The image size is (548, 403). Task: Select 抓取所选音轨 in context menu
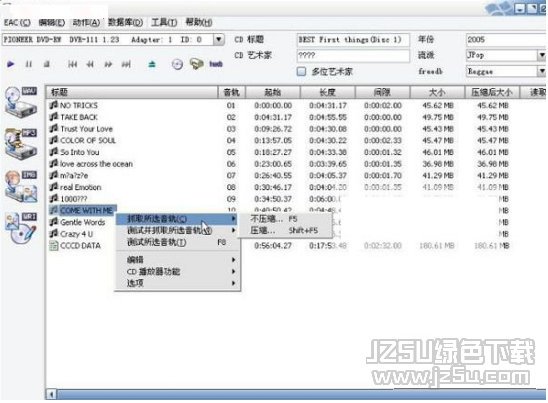177,219
